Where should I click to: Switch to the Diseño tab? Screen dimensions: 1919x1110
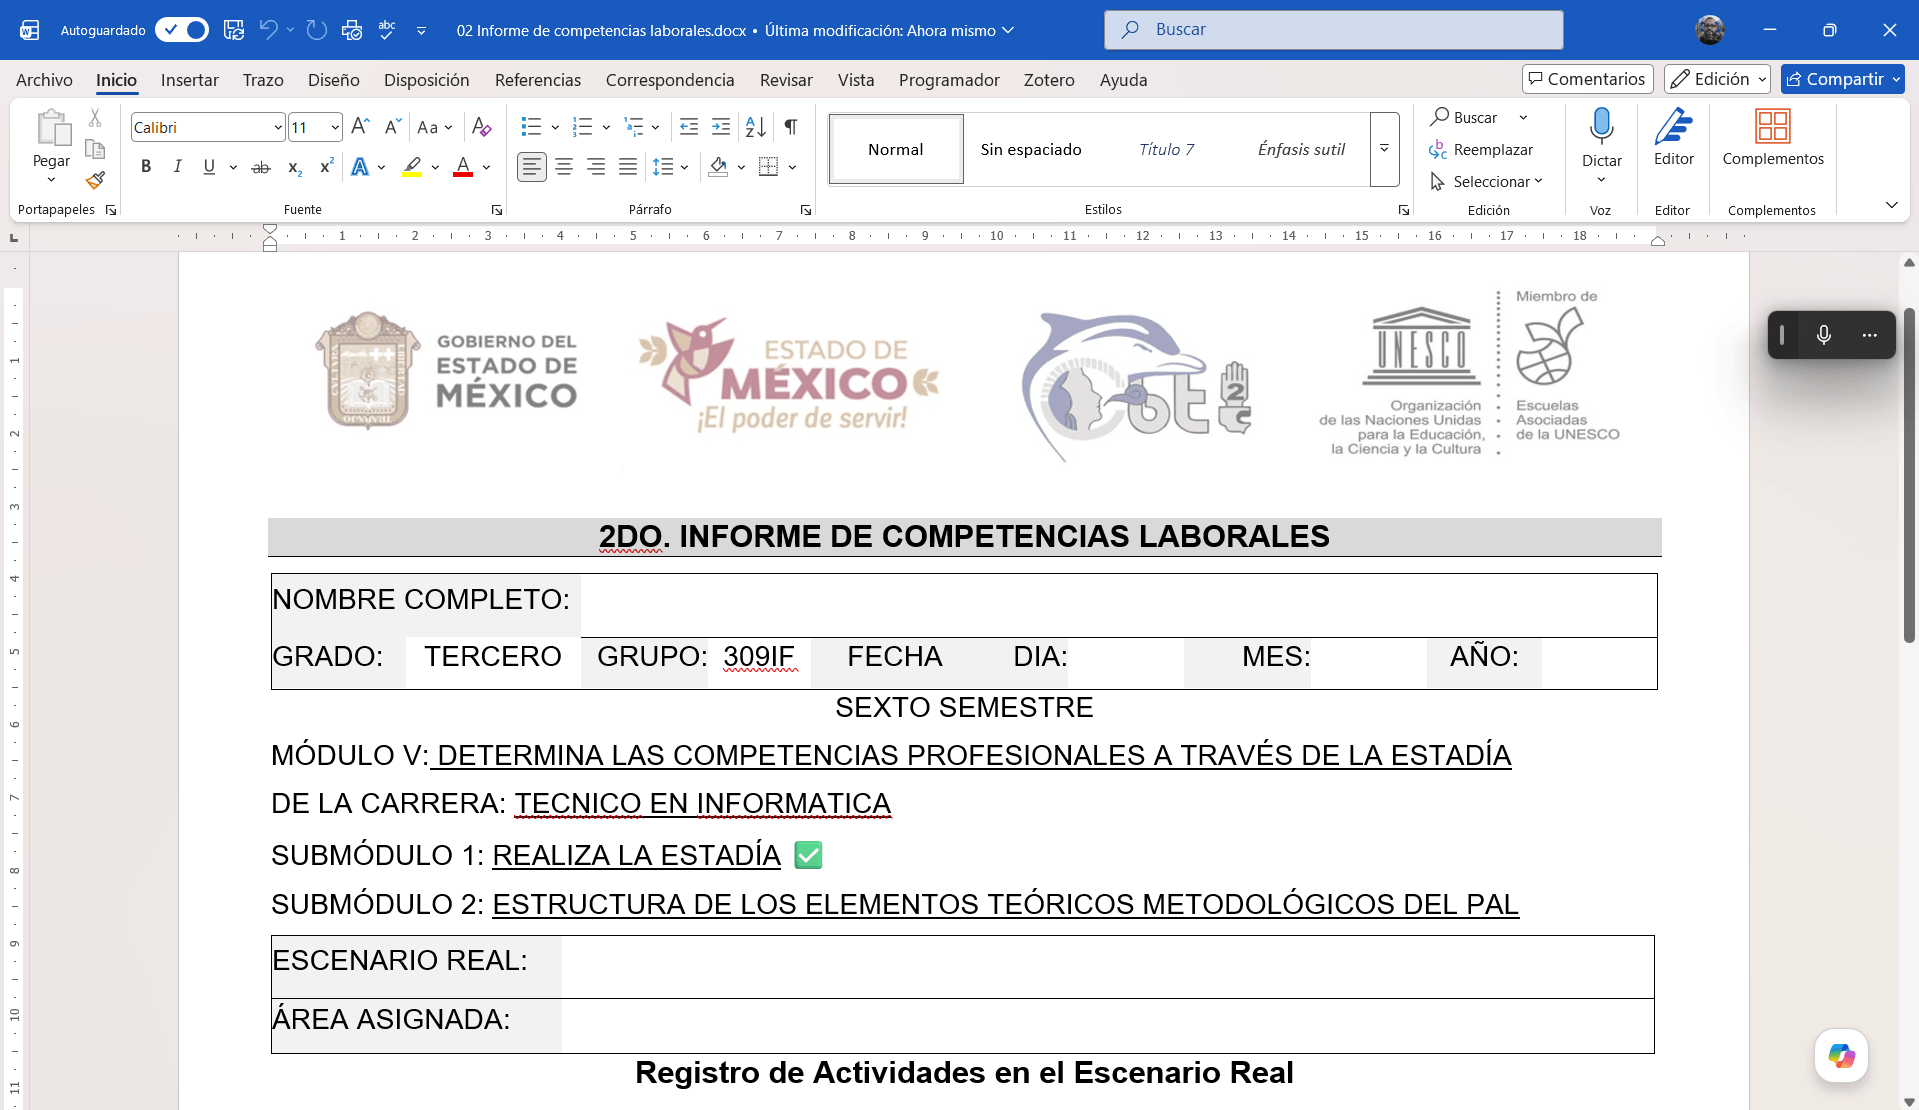[333, 80]
